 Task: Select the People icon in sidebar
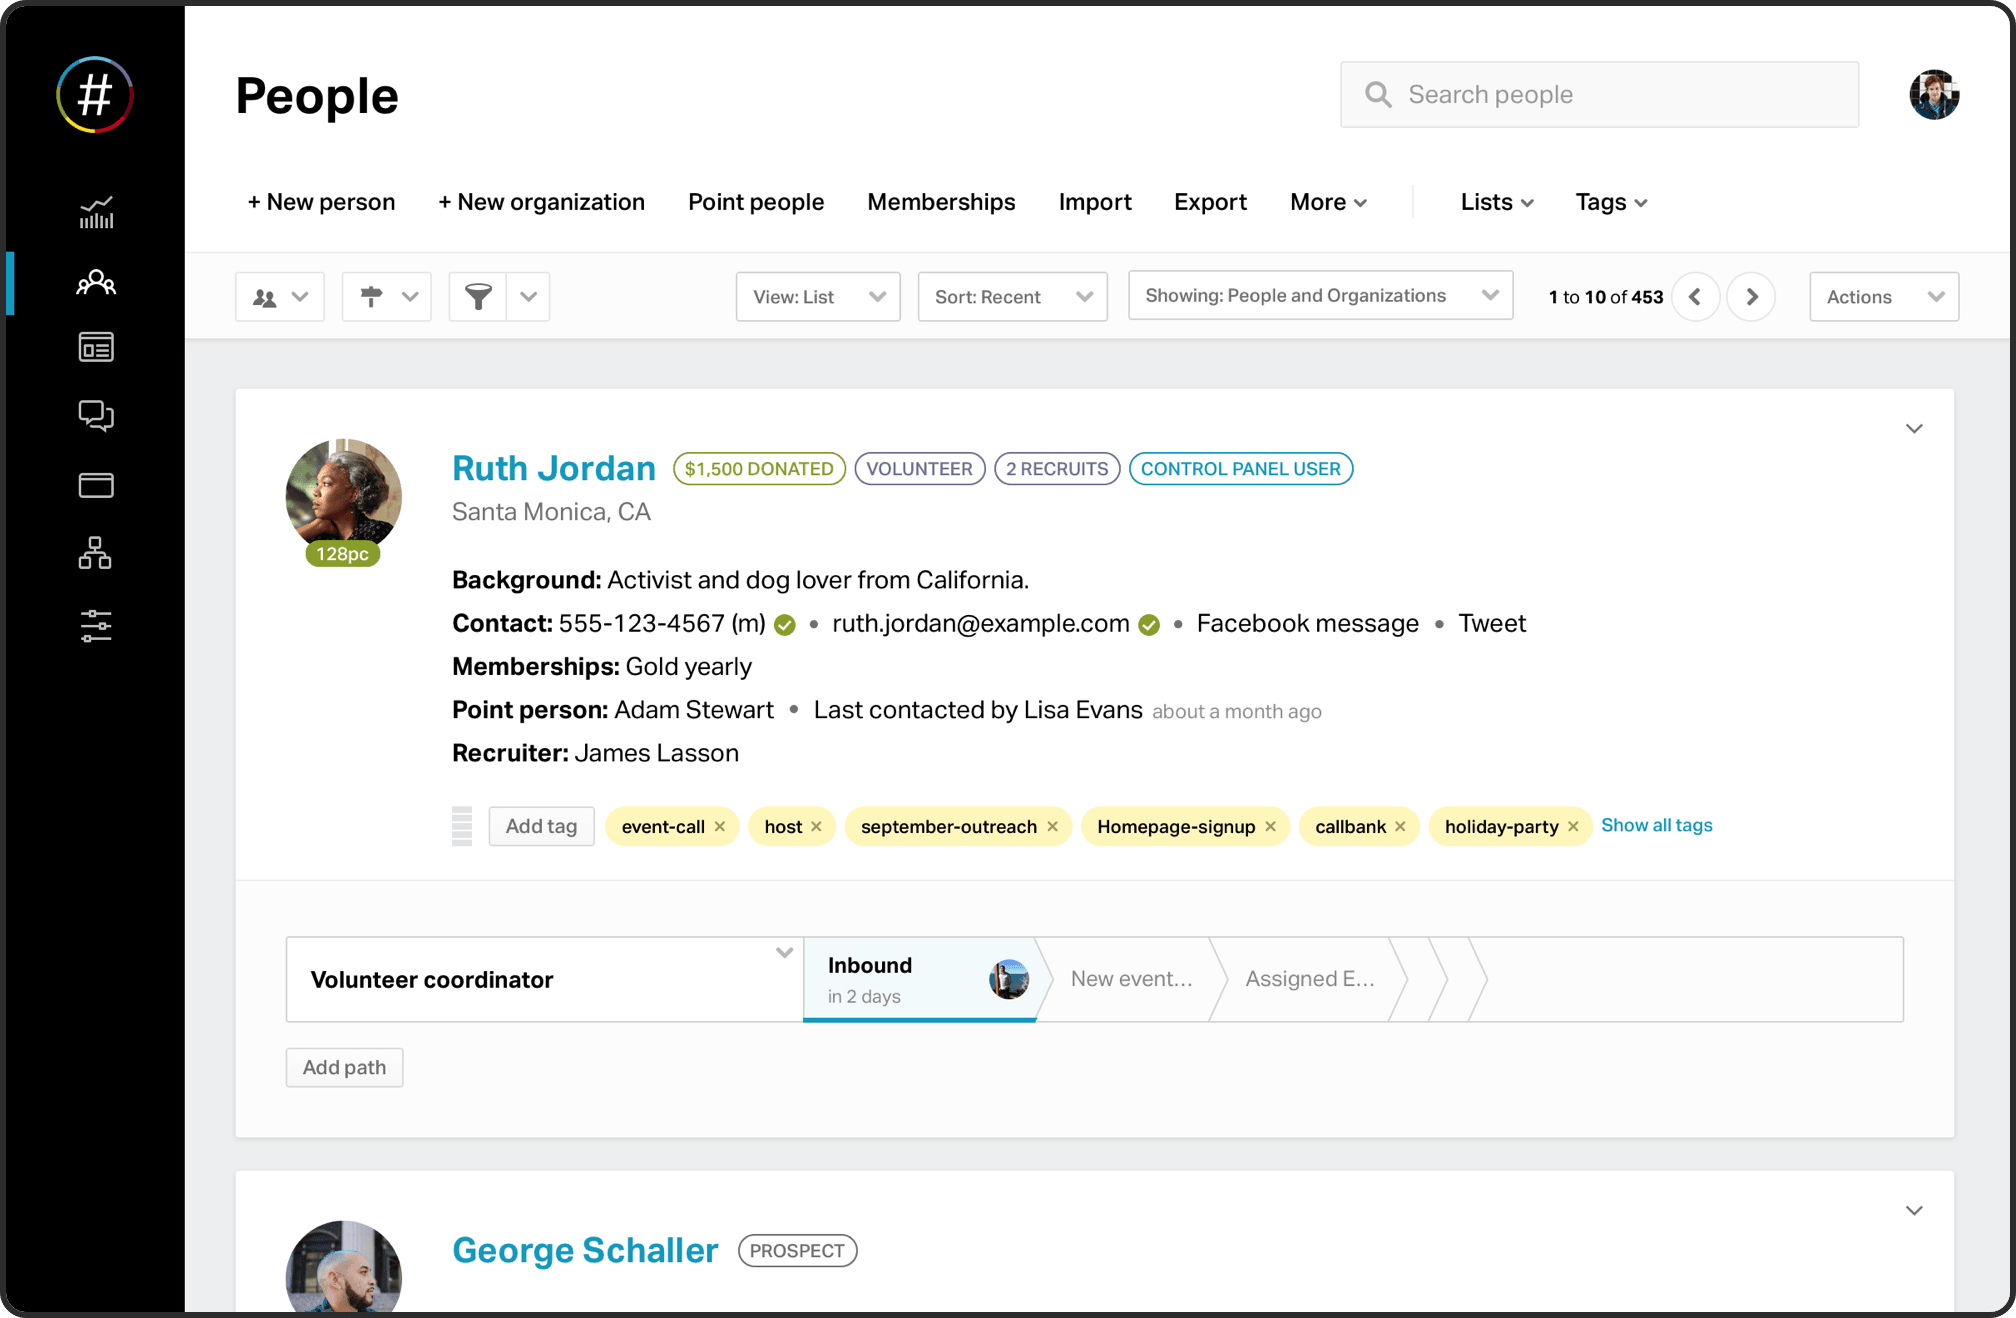[96, 283]
